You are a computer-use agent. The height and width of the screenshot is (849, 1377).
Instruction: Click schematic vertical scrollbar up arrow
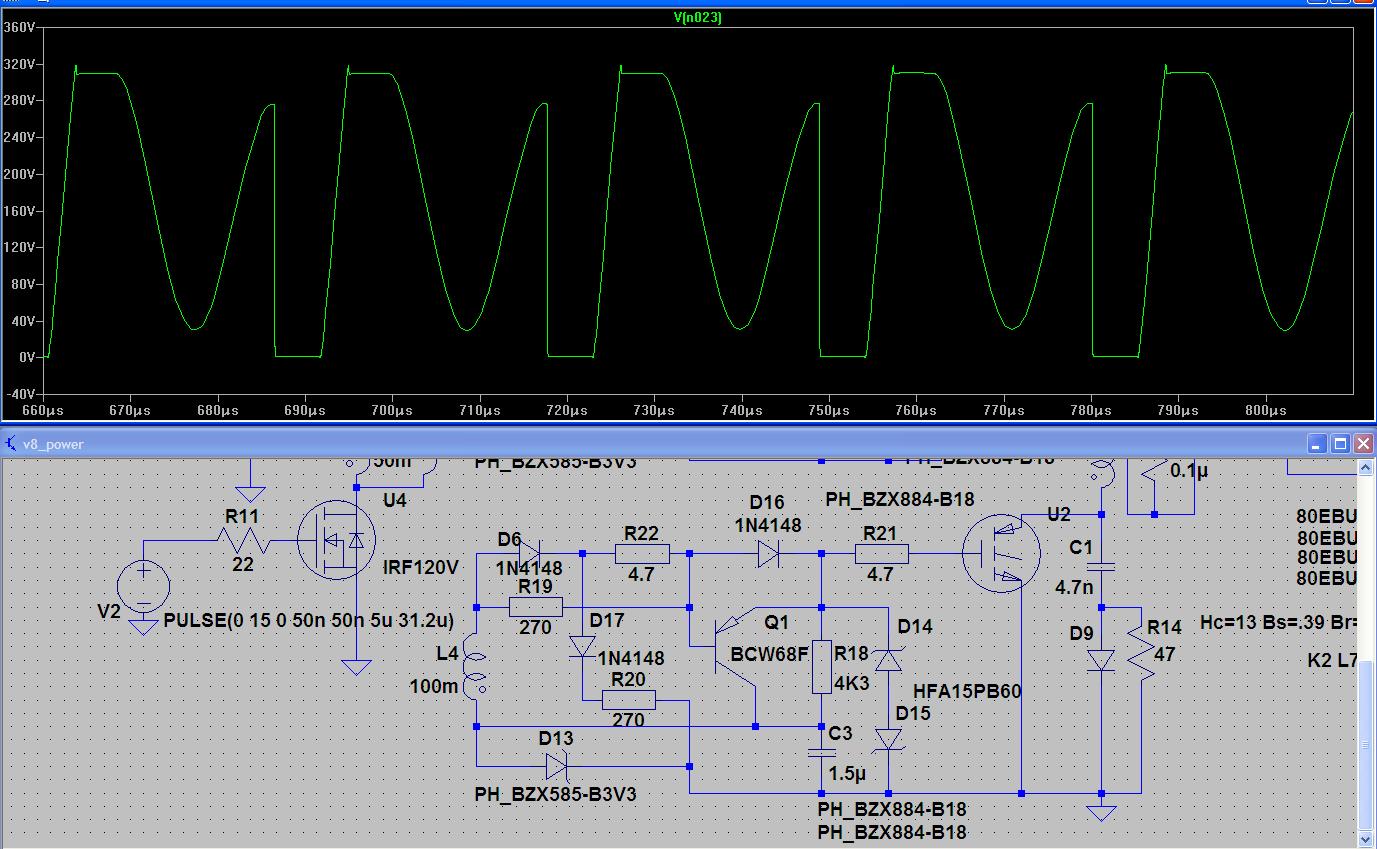tap(1366, 469)
